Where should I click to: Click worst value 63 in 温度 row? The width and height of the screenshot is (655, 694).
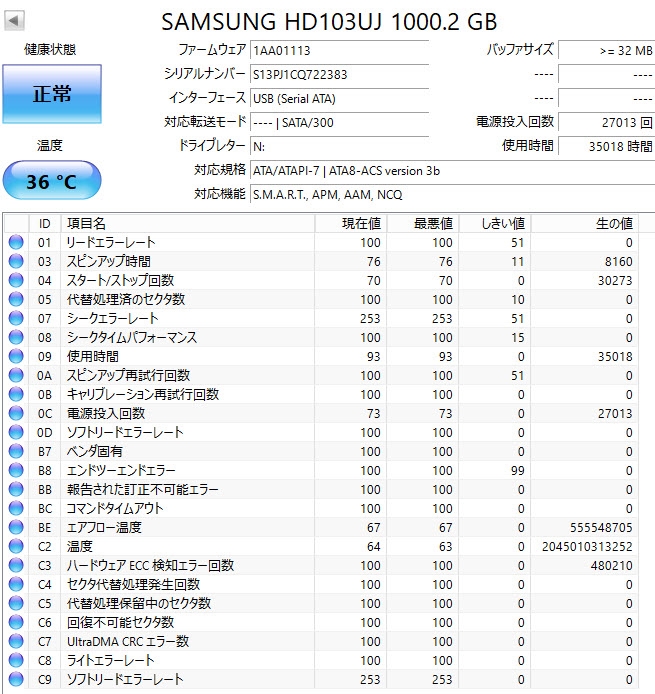[446, 547]
